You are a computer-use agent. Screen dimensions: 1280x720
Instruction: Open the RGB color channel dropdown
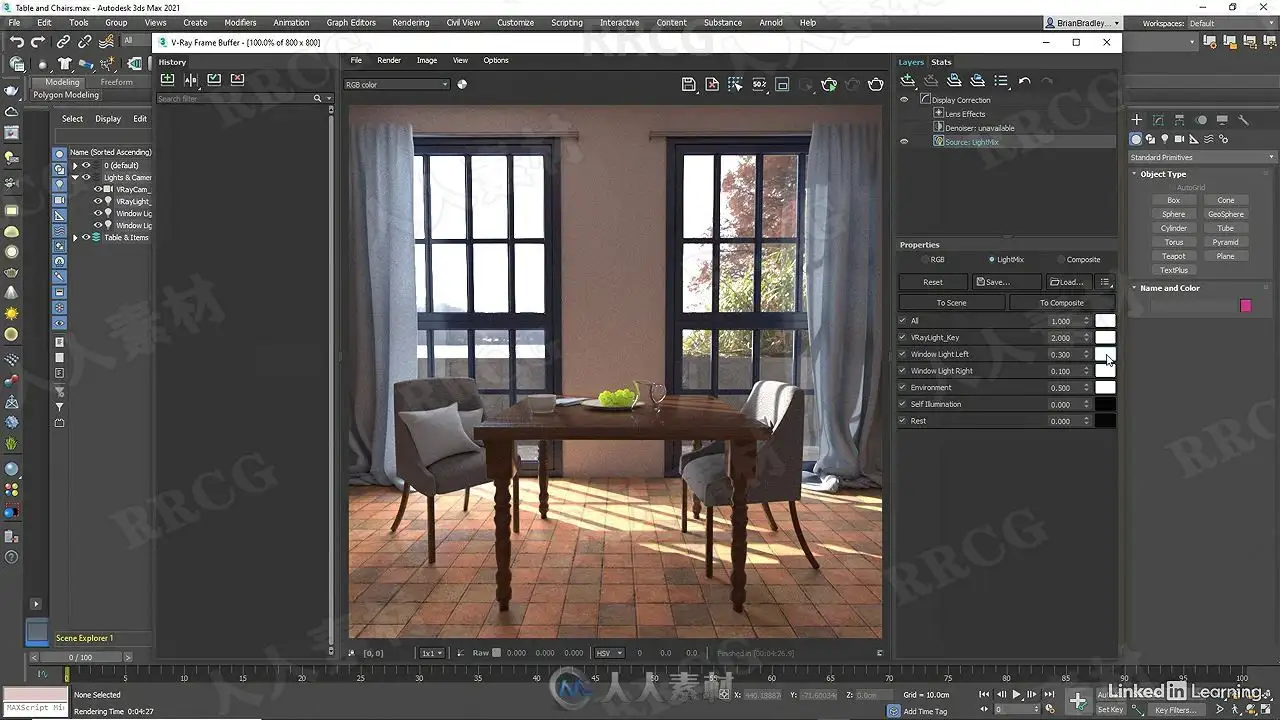tap(397, 85)
